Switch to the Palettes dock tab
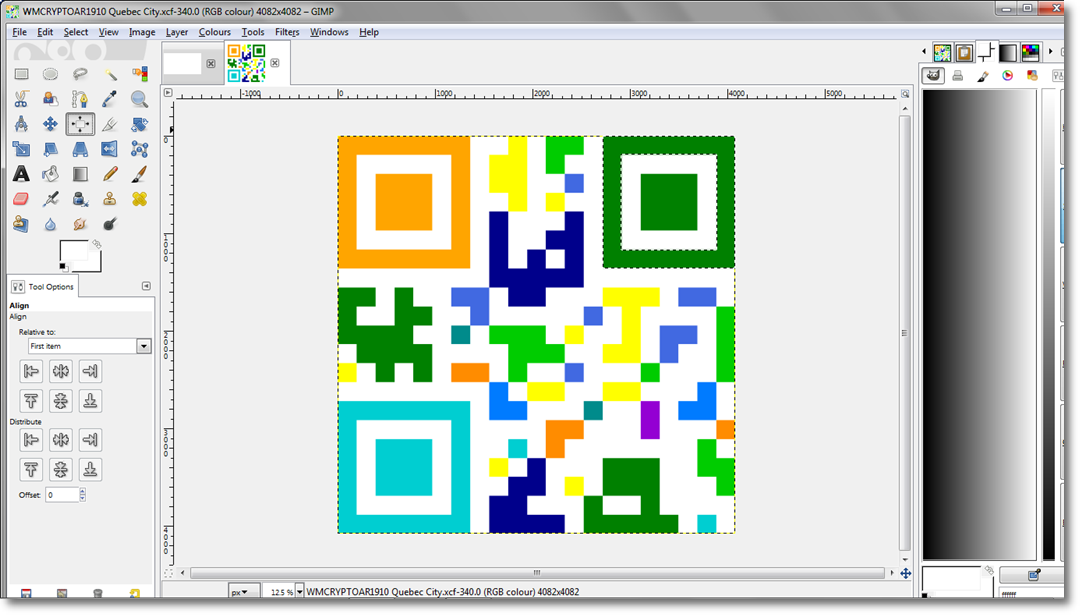The height and width of the screenshot is (615, 1080). pyautogui.click(x=1031, y=52)
